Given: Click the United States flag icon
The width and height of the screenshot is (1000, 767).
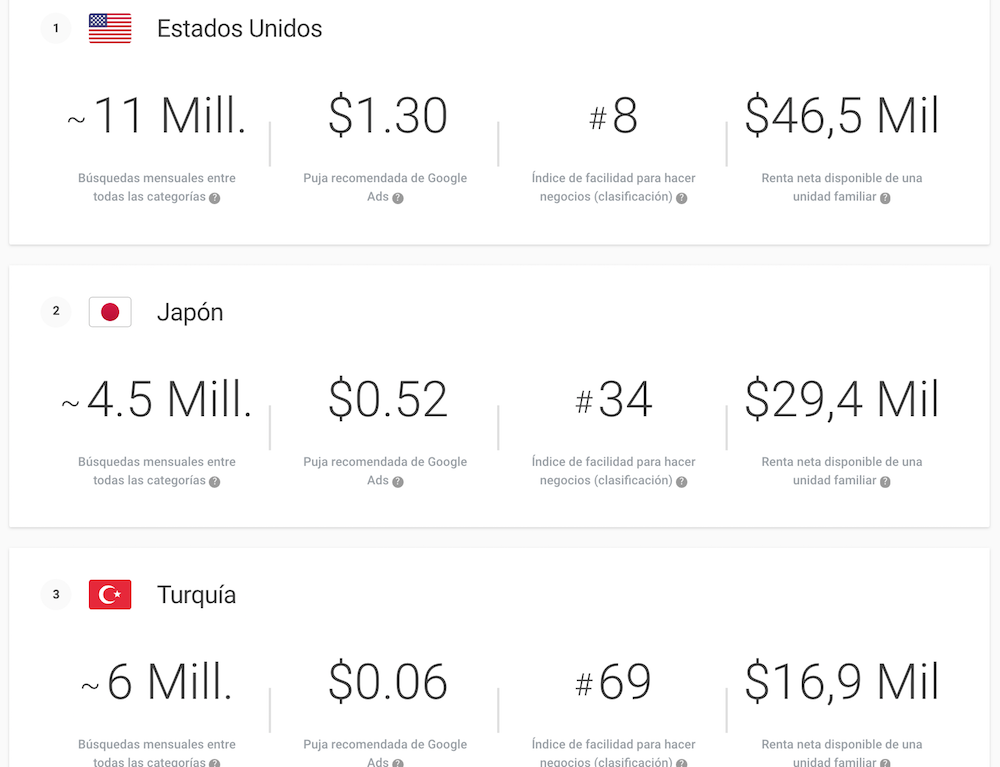Looking at the screenshot, I should tap(110, 28).
